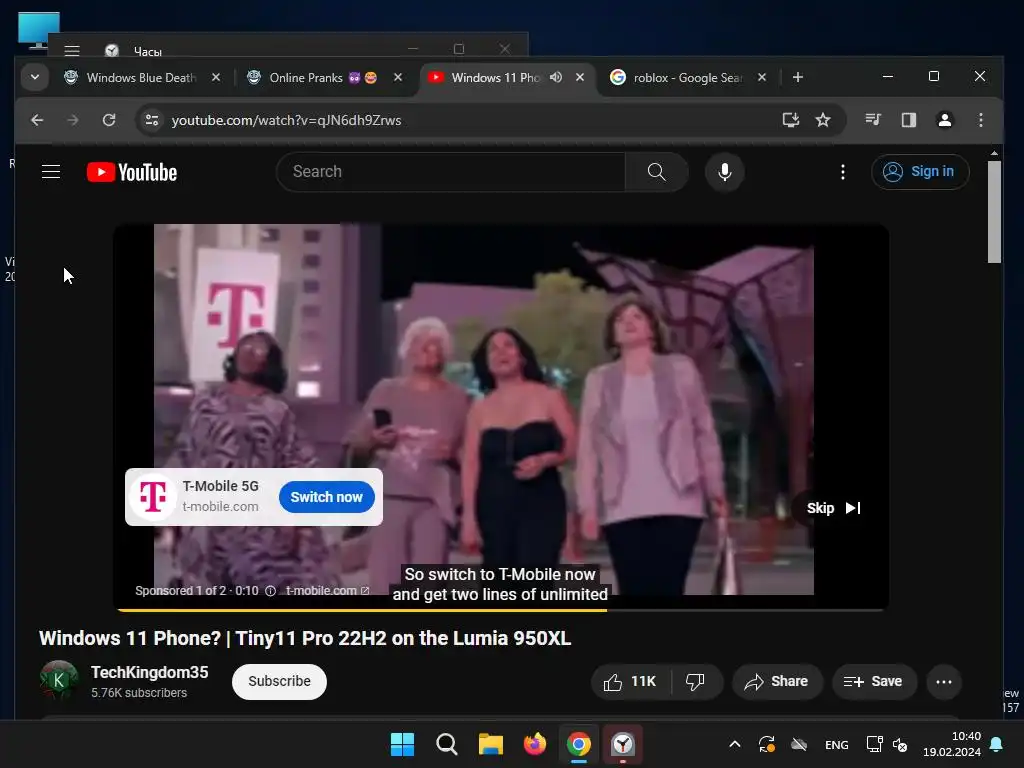Viewport: 1024px width, 768px height.
Task: Go to YouTube home via logo
Action: [x=132, y=172]
